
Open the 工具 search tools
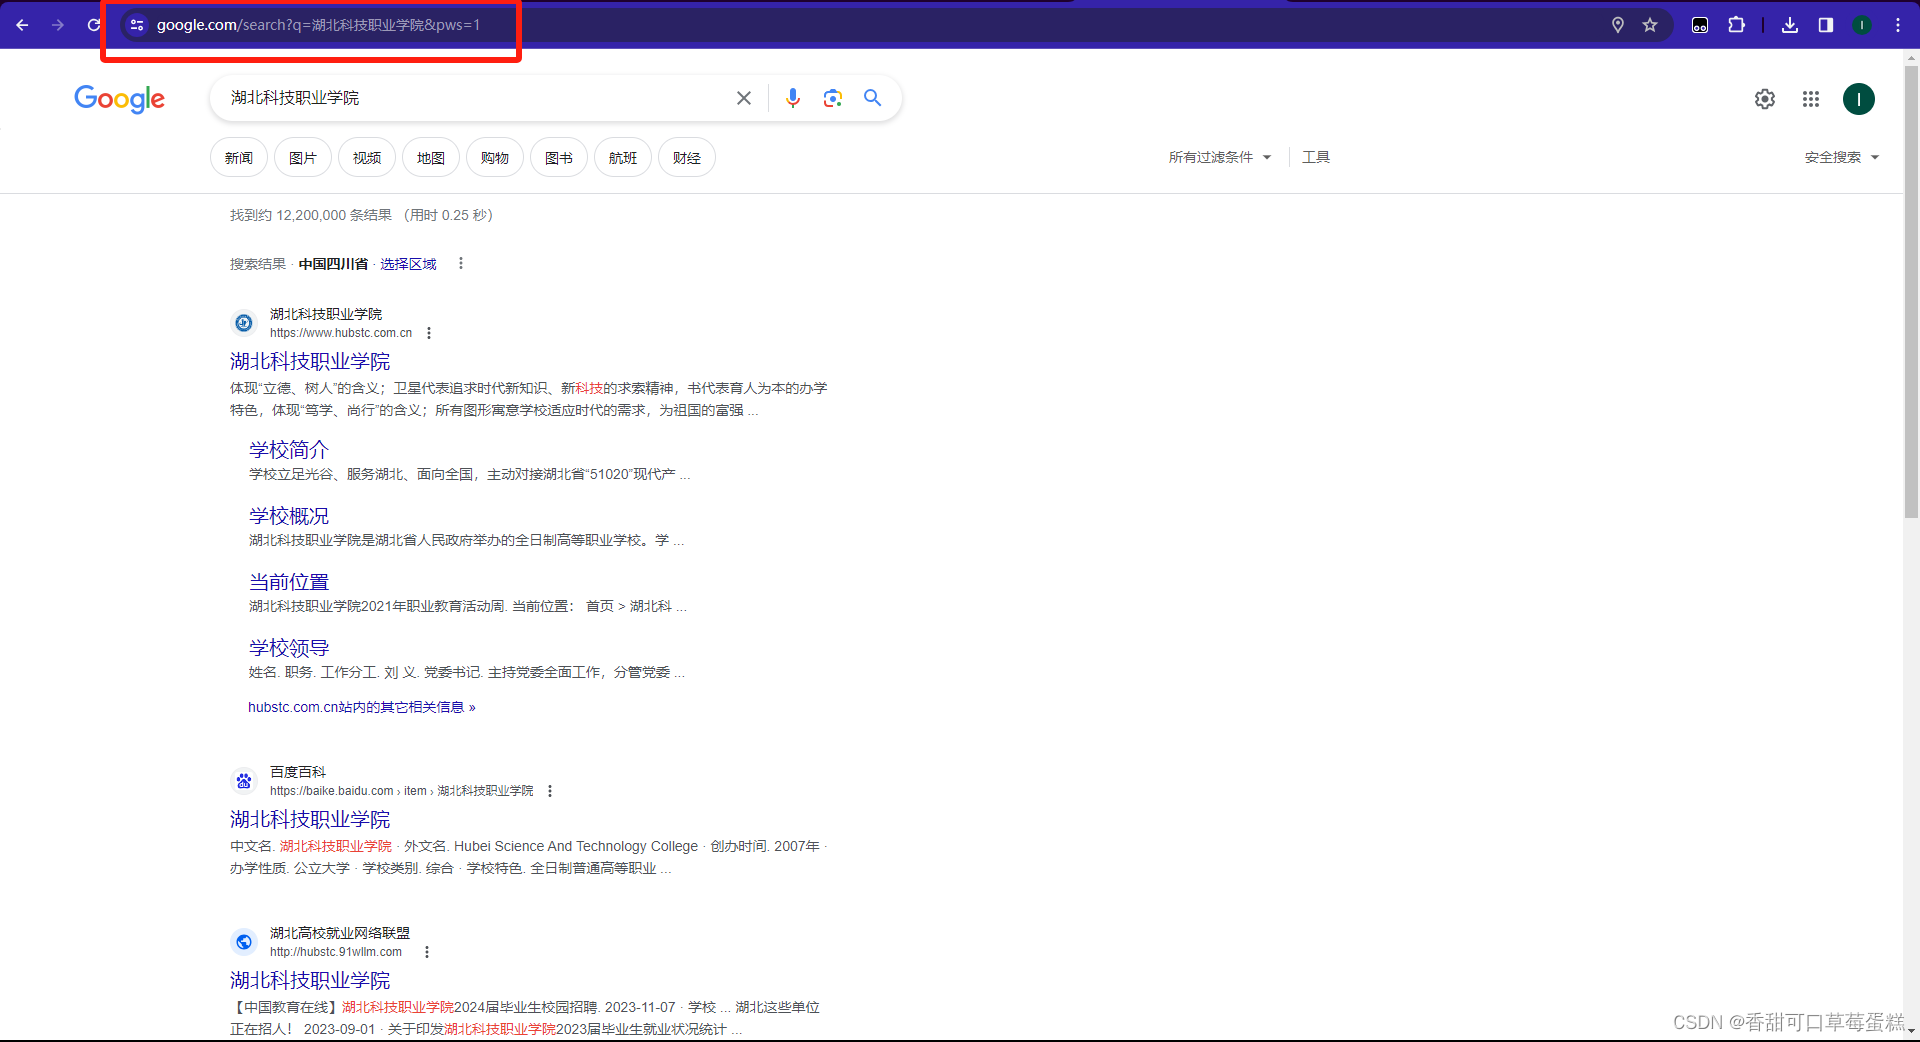click(x=1316, y=157)
